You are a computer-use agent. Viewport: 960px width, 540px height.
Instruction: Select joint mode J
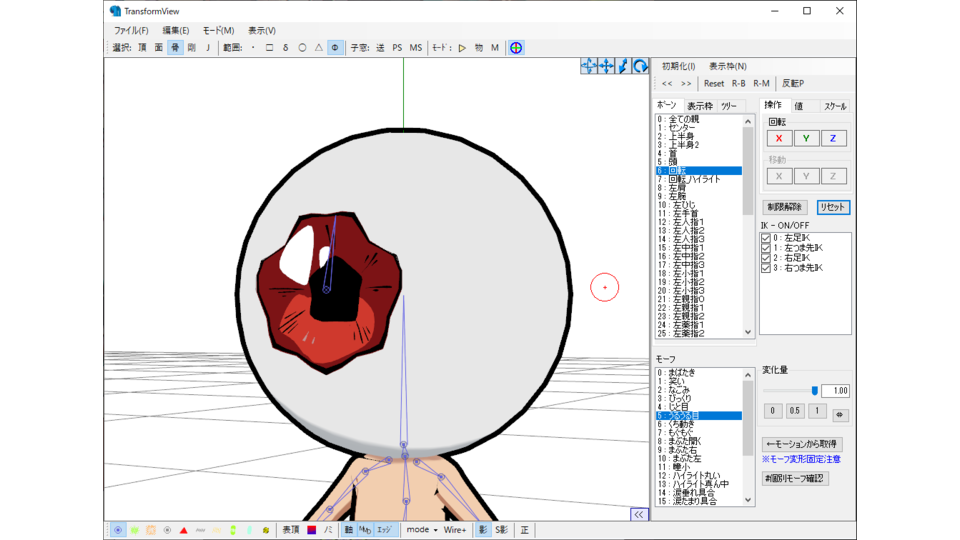pos(208,48)
